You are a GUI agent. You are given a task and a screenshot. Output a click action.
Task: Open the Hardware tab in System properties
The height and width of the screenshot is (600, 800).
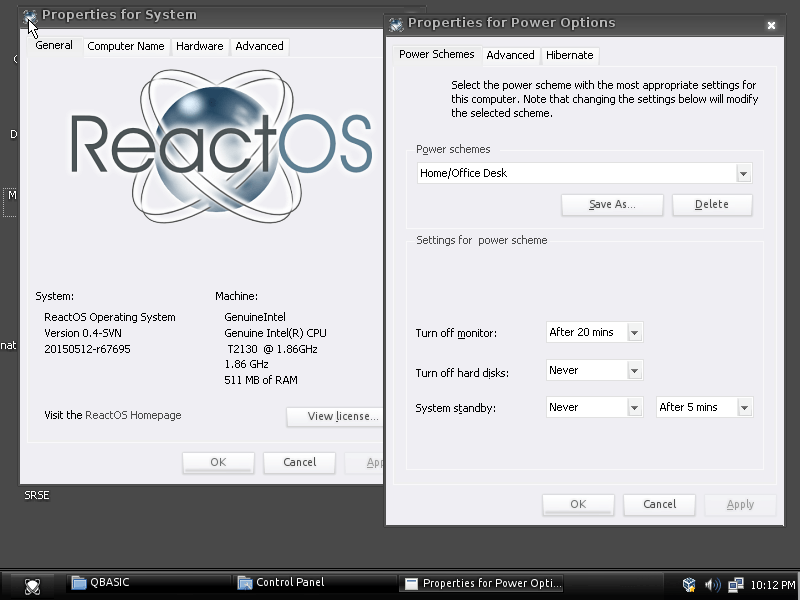[200, 46]
